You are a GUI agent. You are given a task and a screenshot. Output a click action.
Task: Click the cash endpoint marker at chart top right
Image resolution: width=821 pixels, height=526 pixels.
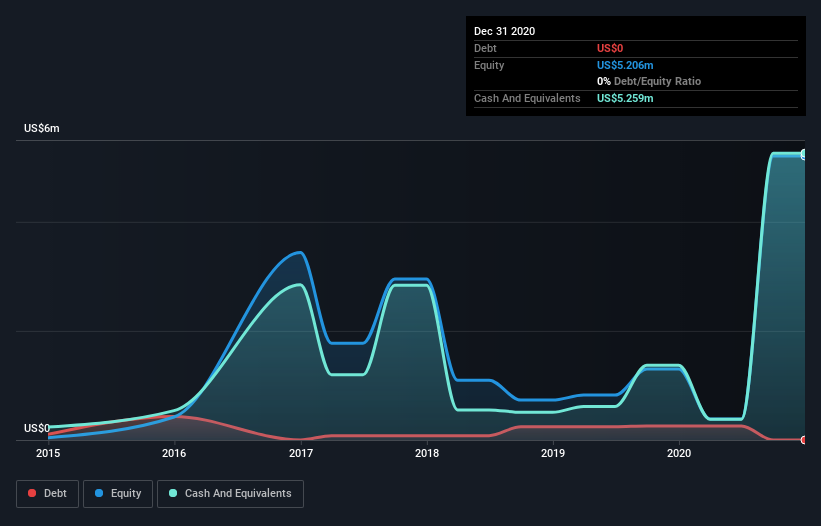[804, 154]
